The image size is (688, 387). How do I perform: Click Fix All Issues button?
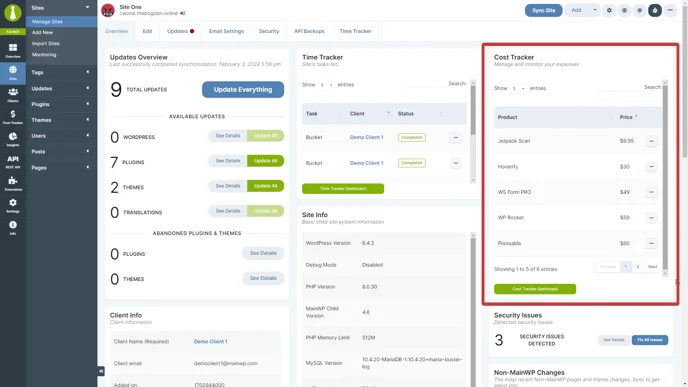pyautogui.click(x=650, y=340)
